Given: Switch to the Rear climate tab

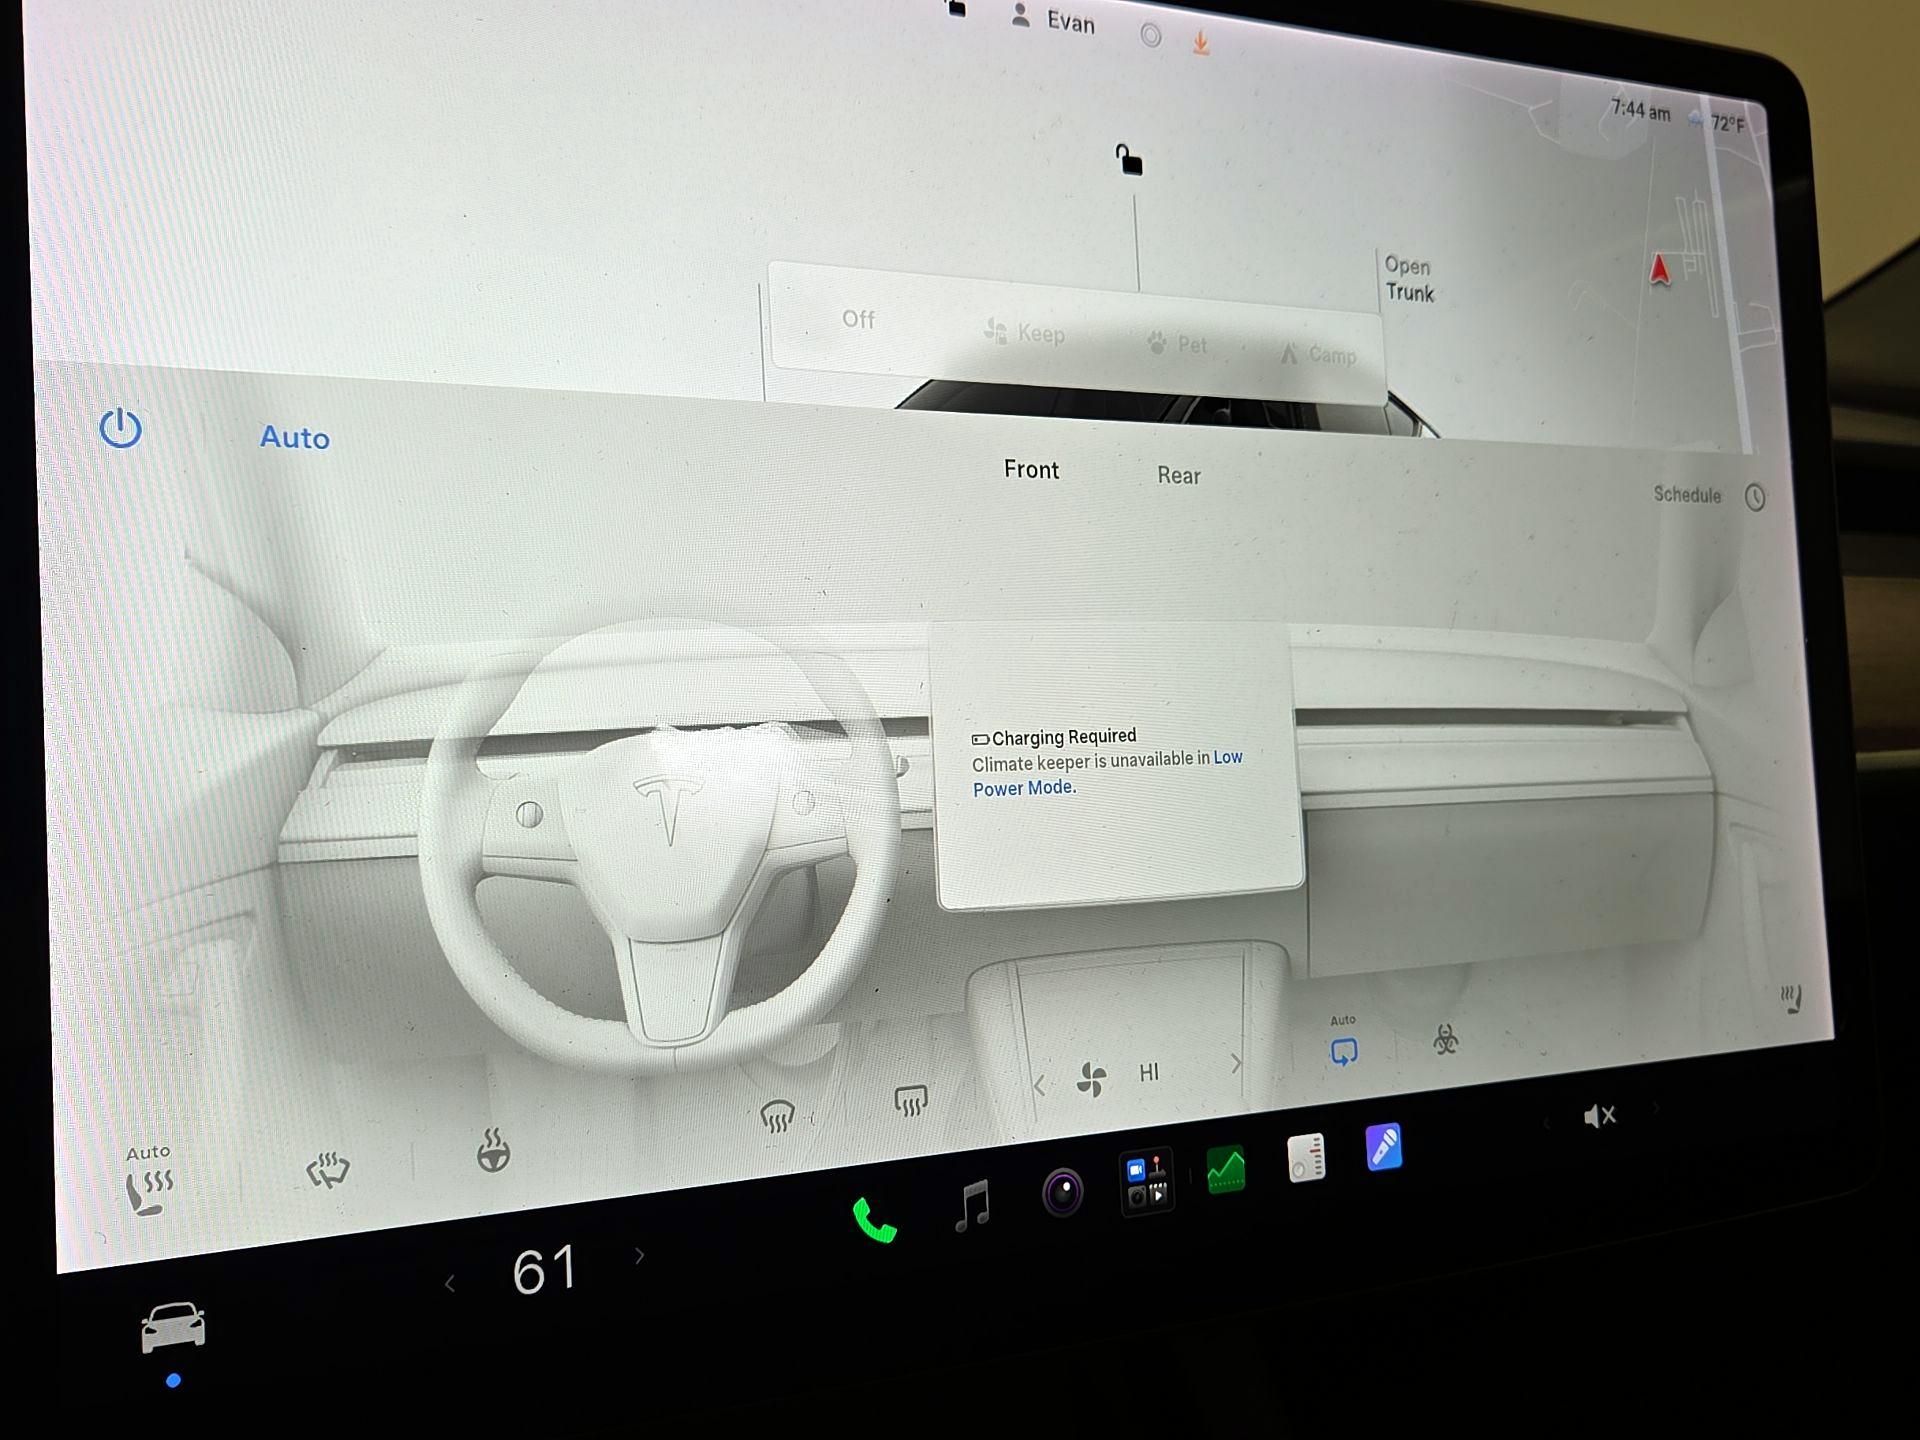Looking at the screenshot, I should click(x=1178, y=476).
